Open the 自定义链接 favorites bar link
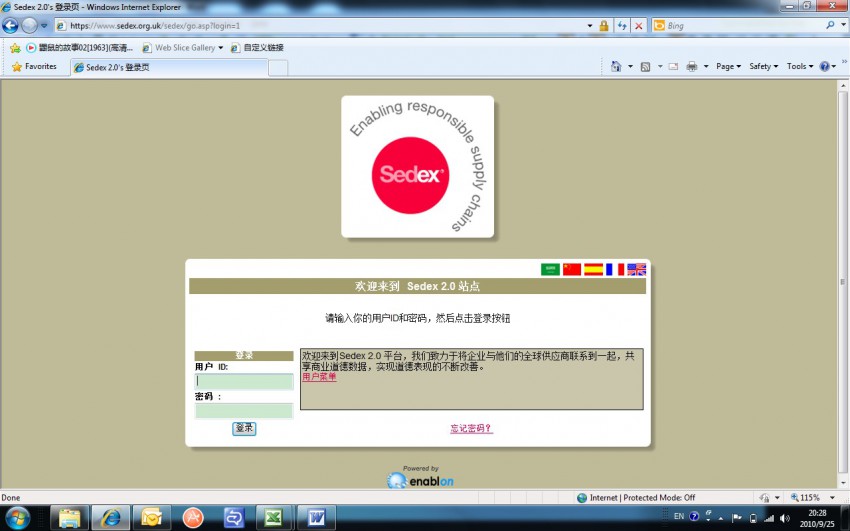 [x=257, y=48]
